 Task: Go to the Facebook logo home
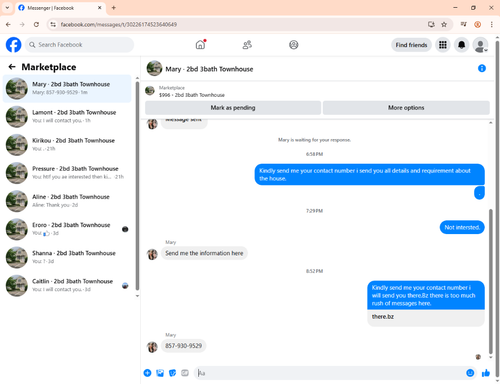pyautogui.click(x=14, y=45)
